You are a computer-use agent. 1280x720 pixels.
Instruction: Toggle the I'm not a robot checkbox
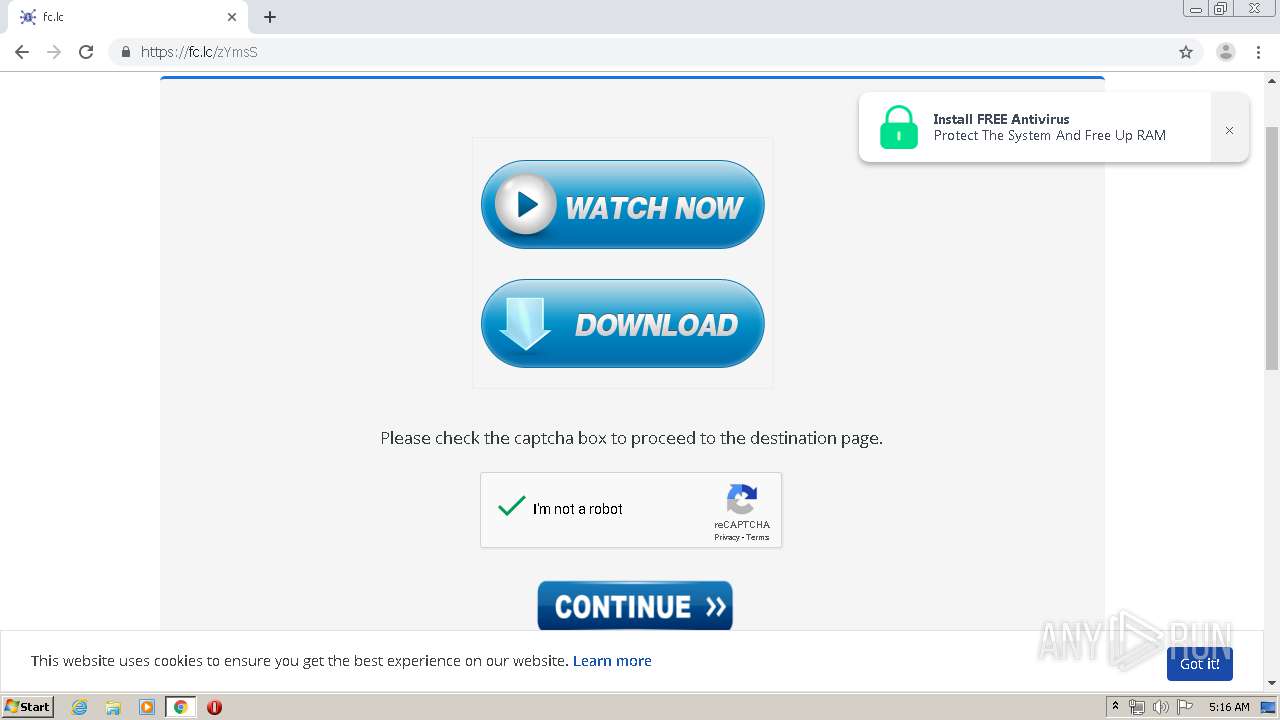(x=512, y=507)
